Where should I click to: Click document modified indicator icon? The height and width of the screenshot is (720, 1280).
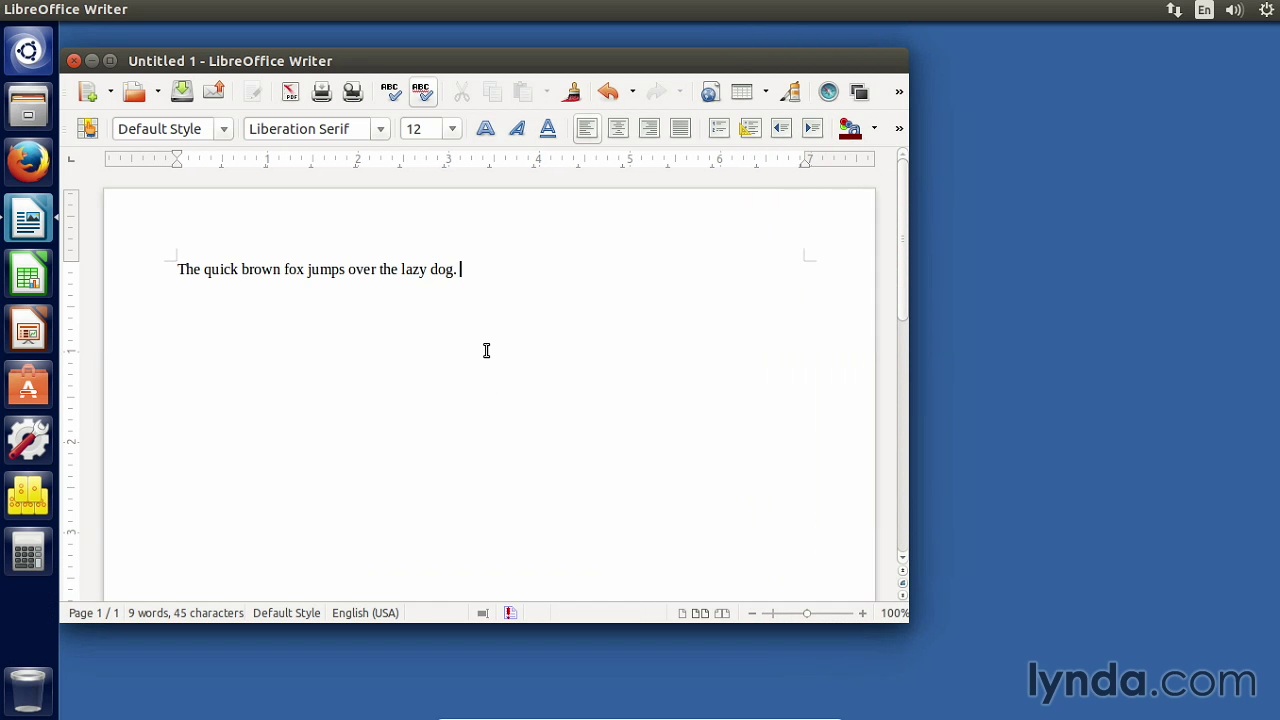click(510, 613)
